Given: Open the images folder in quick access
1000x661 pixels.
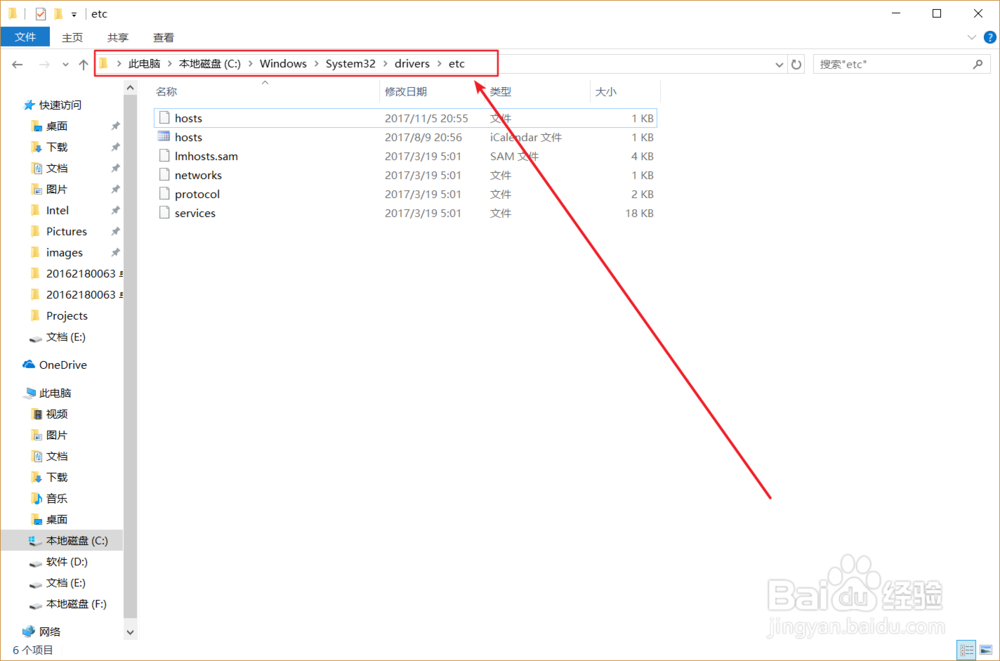Looking at the screenshot, I should click(64, 253).
